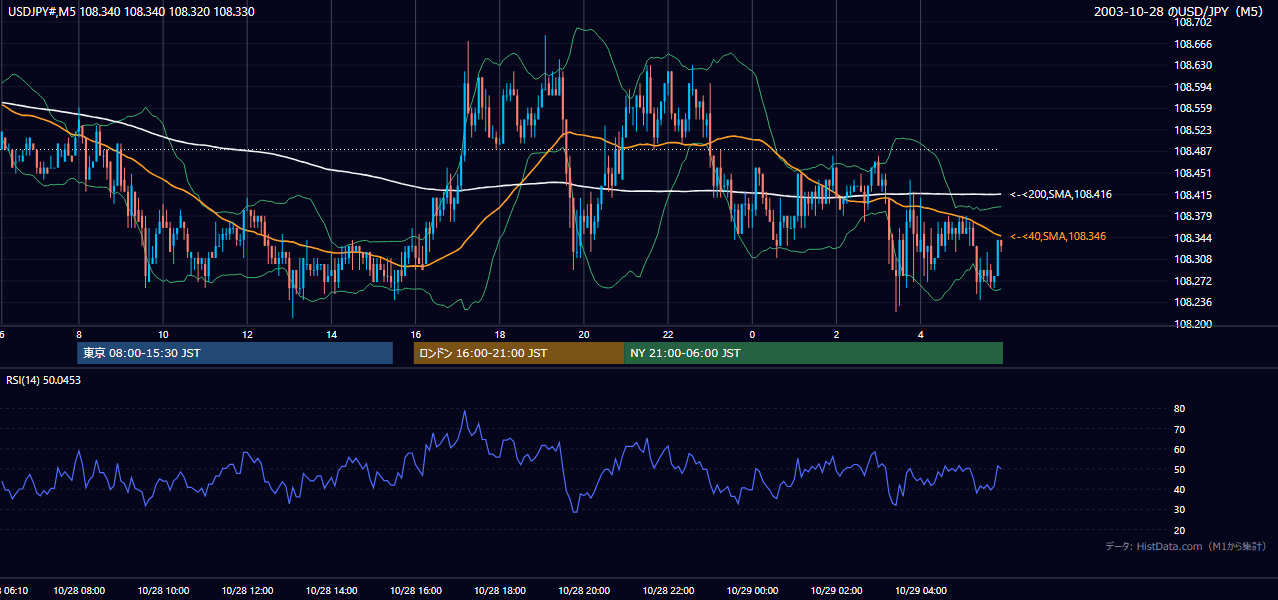Select the ロンドン 16:00-21:00 JST session bar

519,353
